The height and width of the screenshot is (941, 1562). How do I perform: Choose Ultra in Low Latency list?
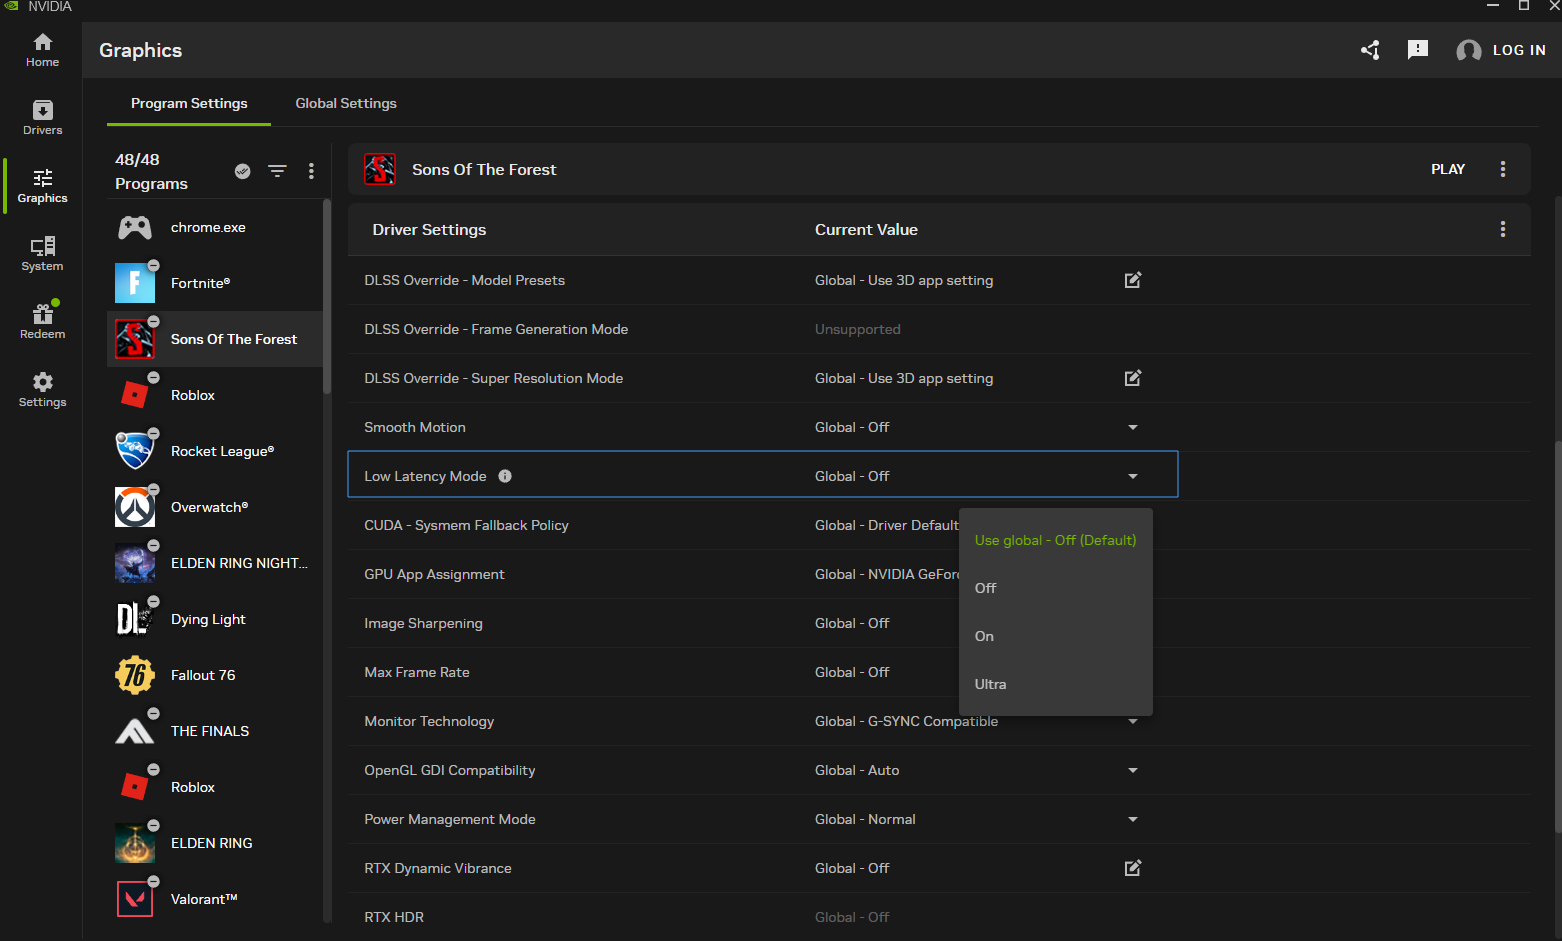(x=1055, y=684)
